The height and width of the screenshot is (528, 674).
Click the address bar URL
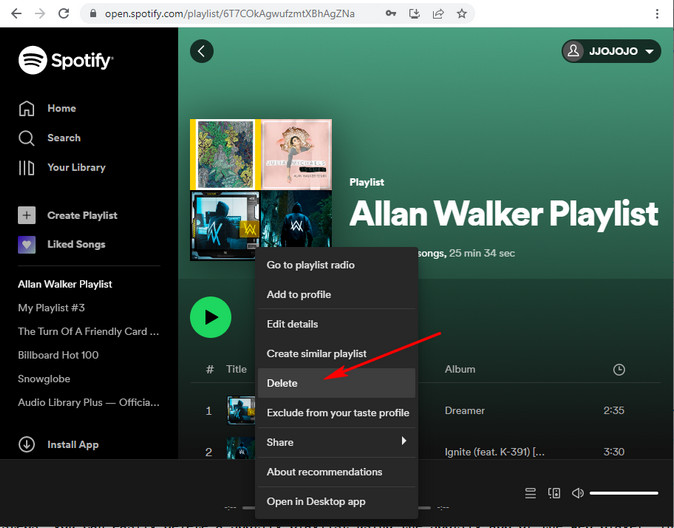pos(230,14)
